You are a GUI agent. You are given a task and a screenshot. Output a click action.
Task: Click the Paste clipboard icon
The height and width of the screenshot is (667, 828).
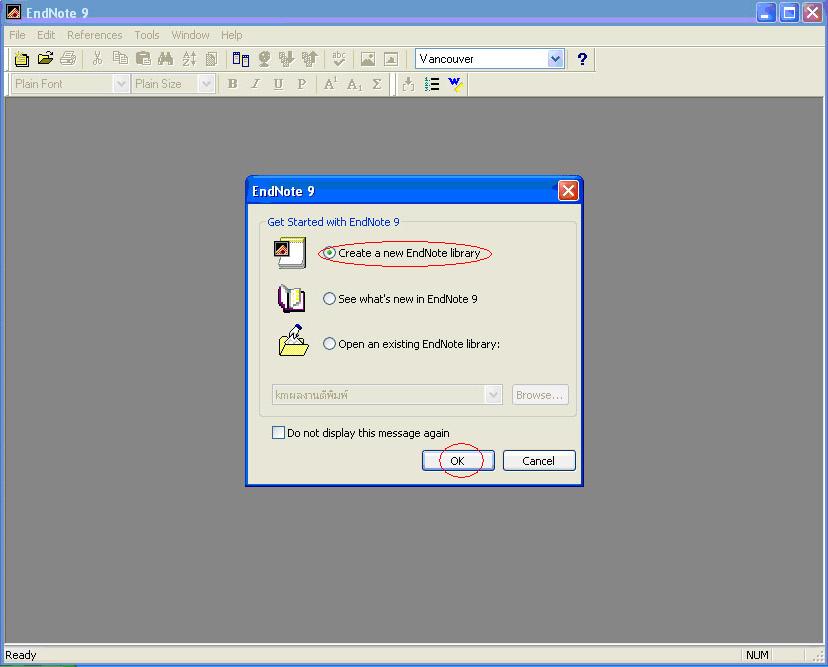(143, 59)
